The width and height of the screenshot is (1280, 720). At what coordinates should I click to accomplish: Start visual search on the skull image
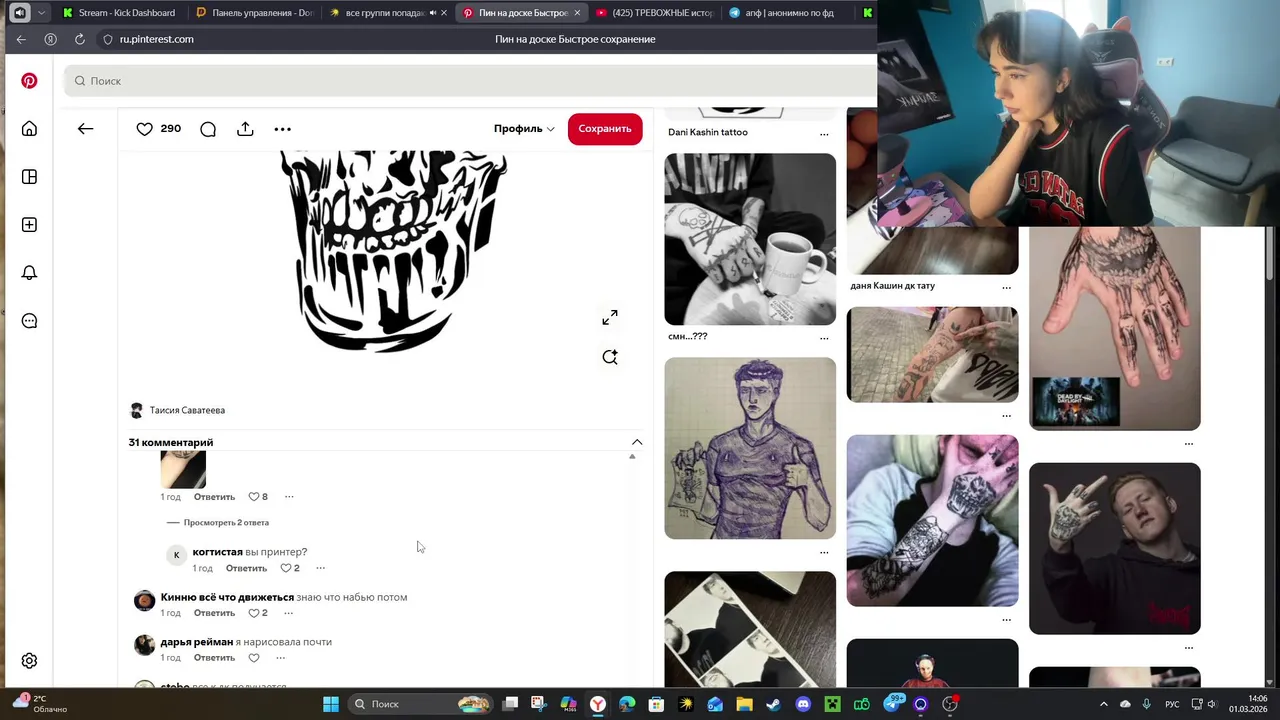(610, 357)
